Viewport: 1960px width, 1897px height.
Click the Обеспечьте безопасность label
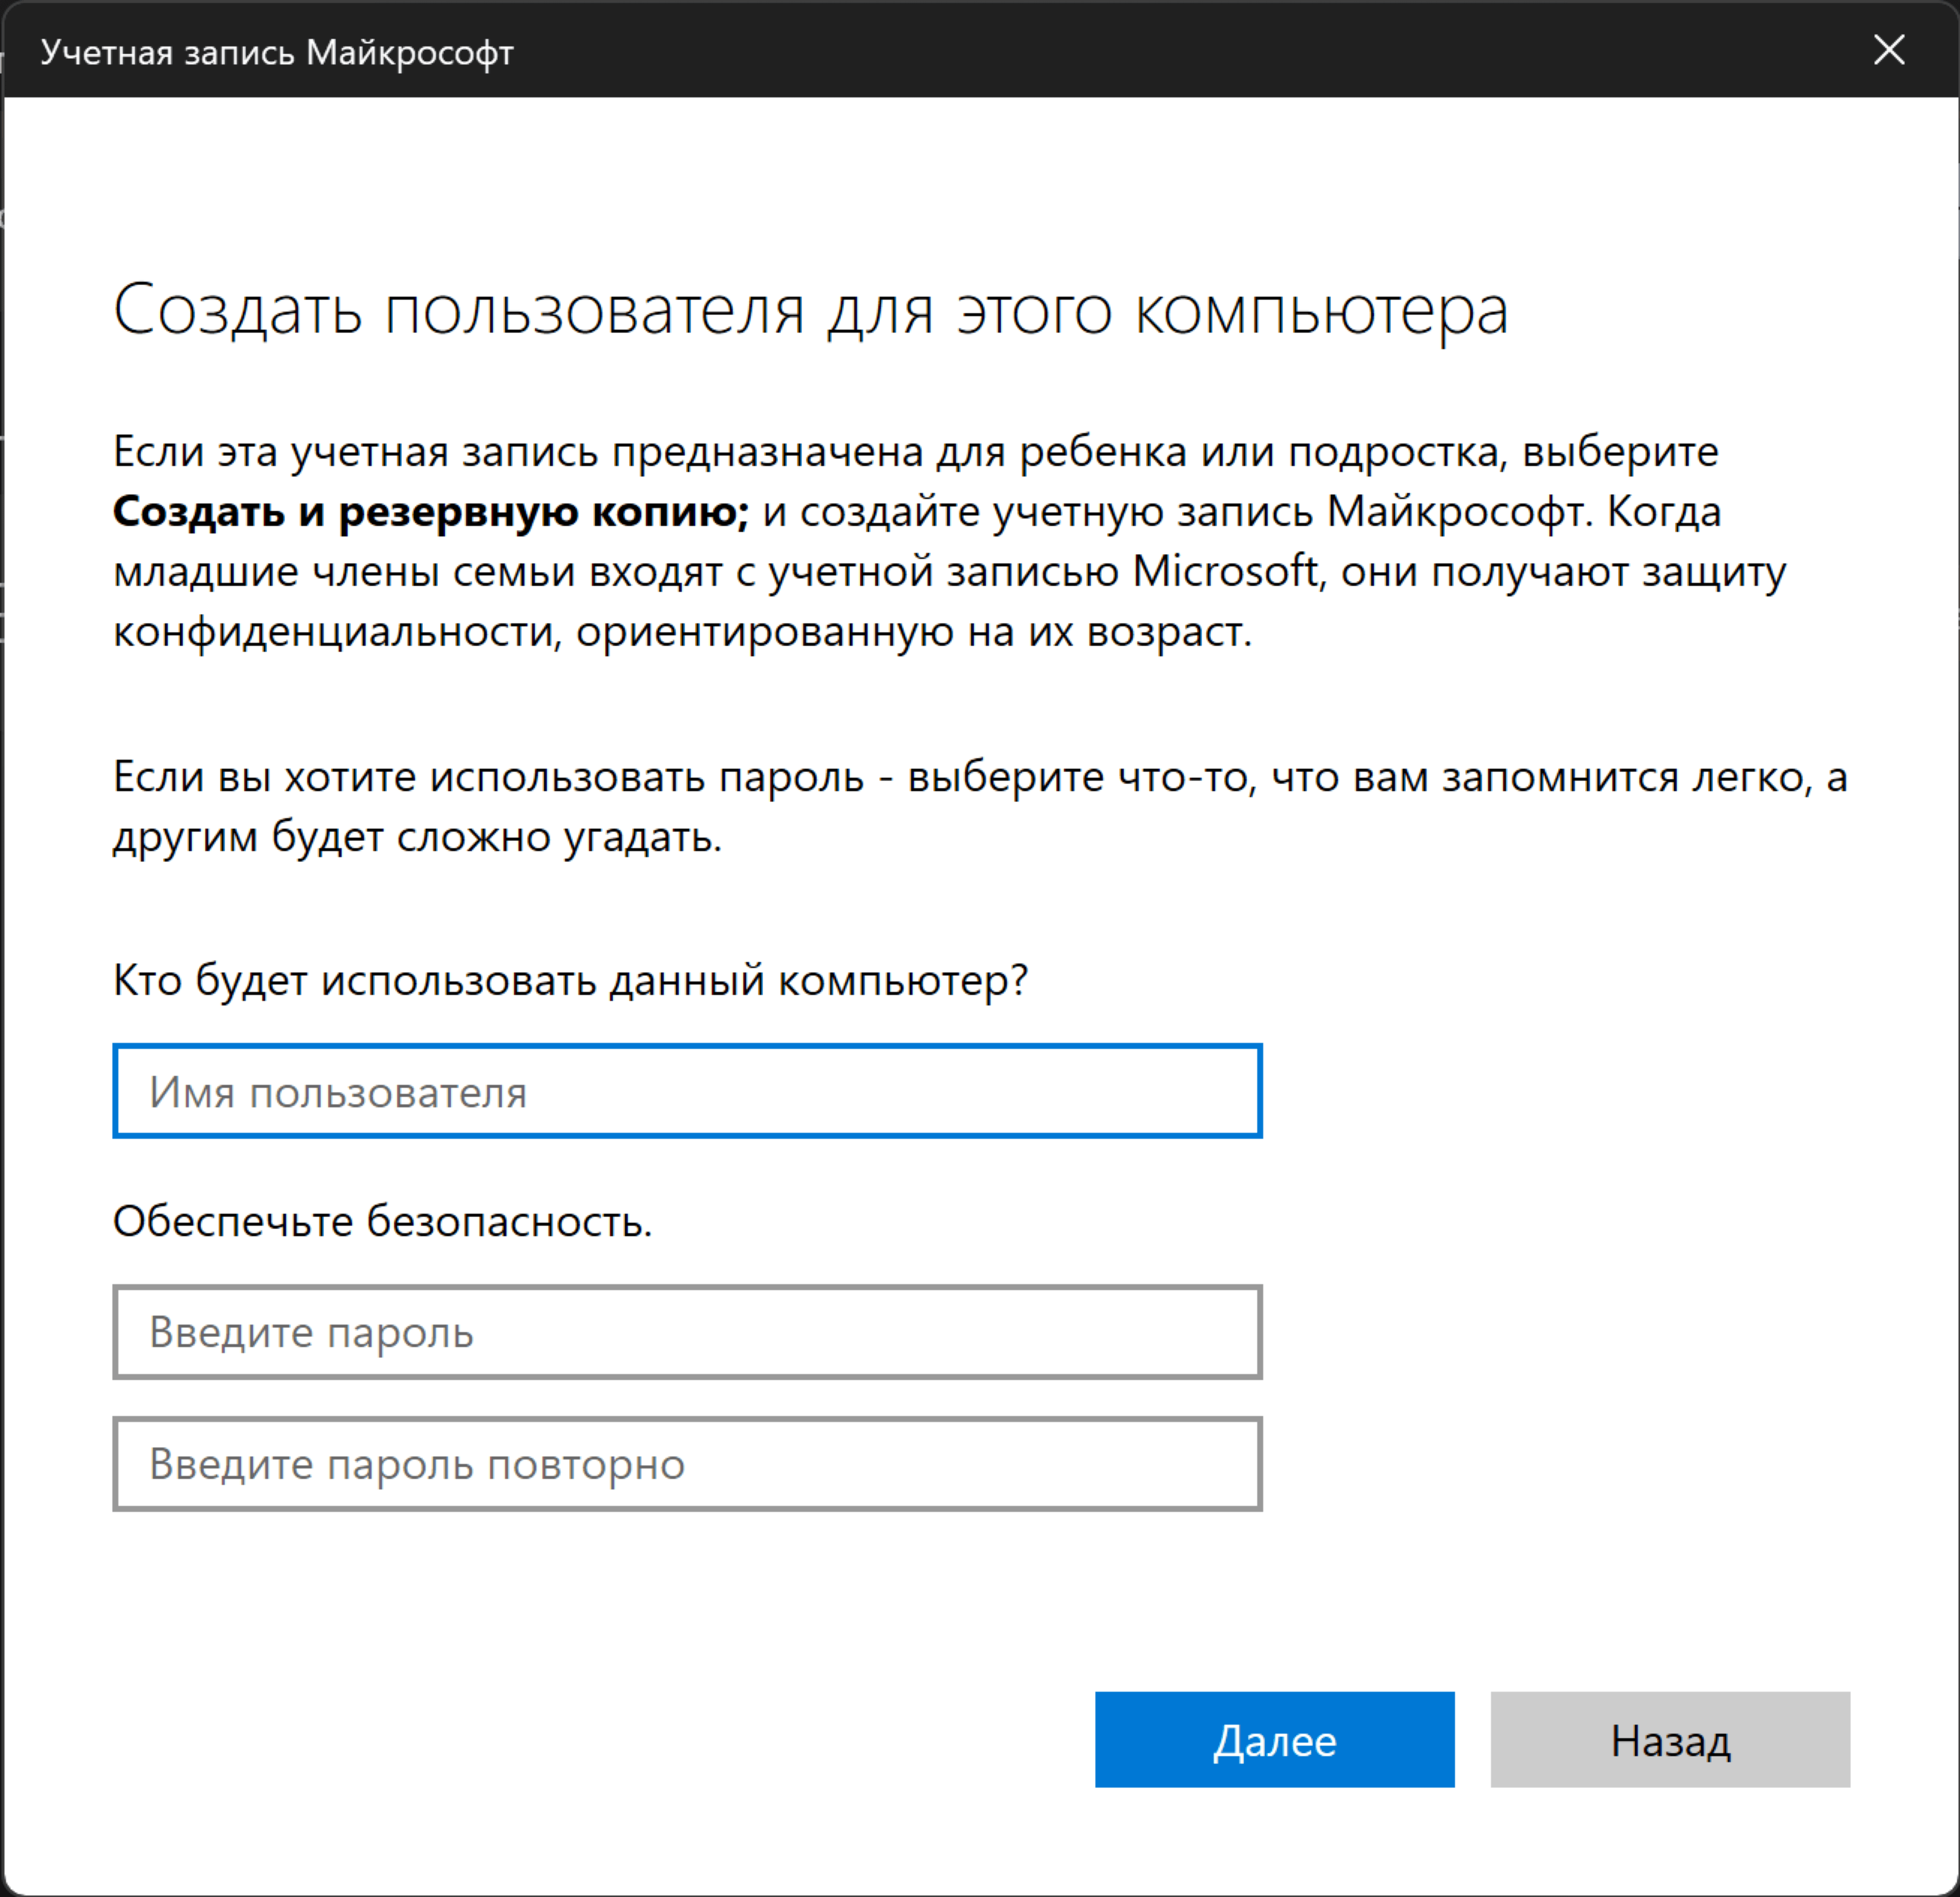[x=382, y=1221]
